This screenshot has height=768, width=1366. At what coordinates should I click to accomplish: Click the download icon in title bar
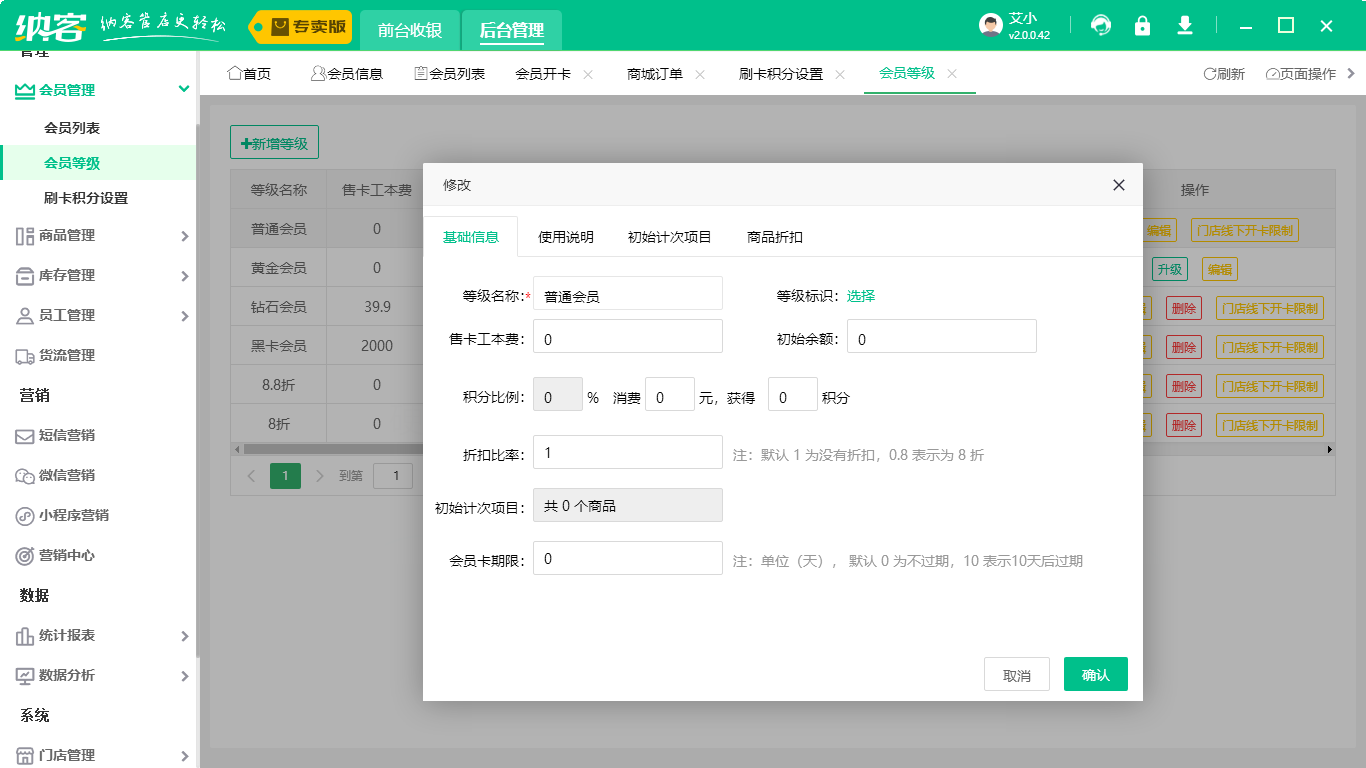(1185, 26)
